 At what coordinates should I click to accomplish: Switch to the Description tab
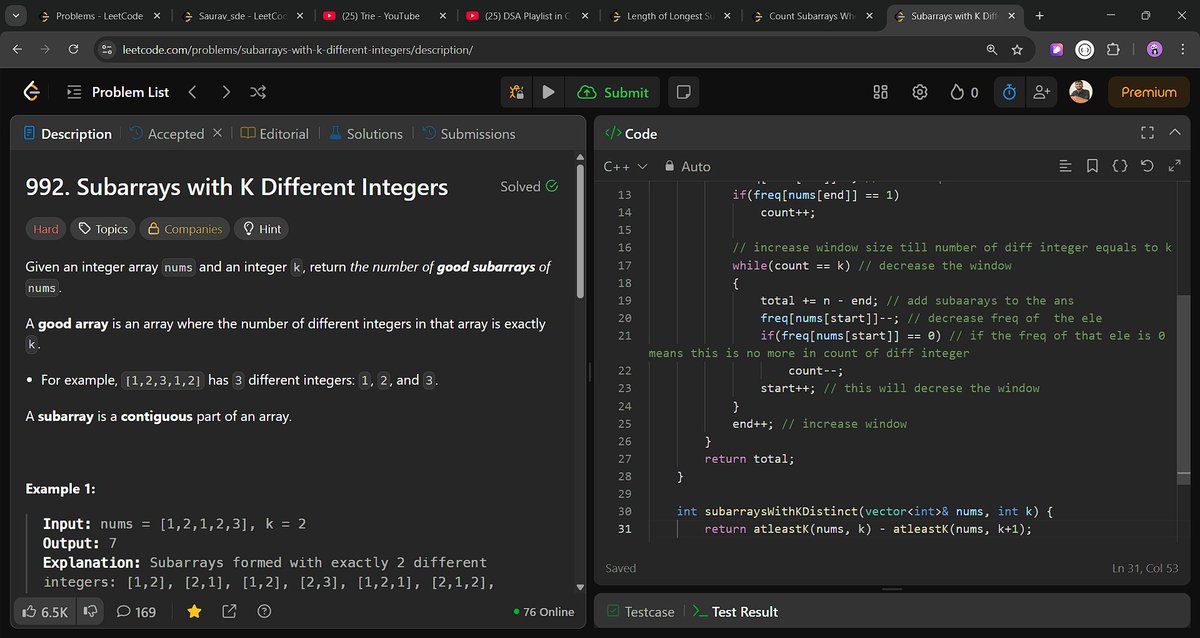click(67, 134)
